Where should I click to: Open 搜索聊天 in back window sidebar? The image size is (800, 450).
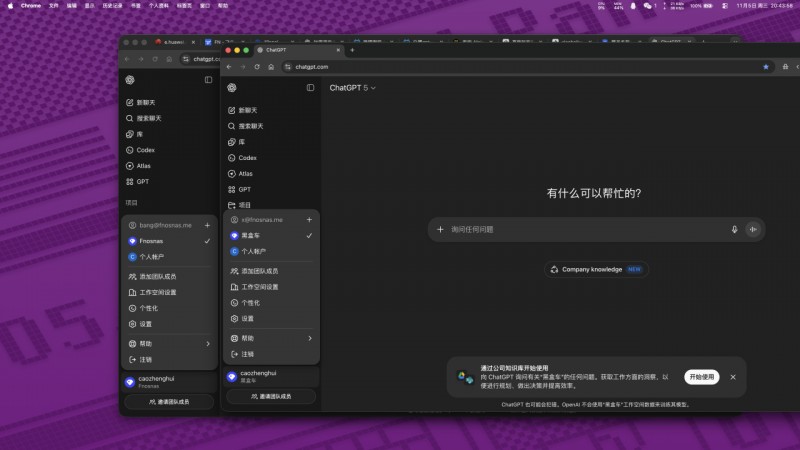169,118
